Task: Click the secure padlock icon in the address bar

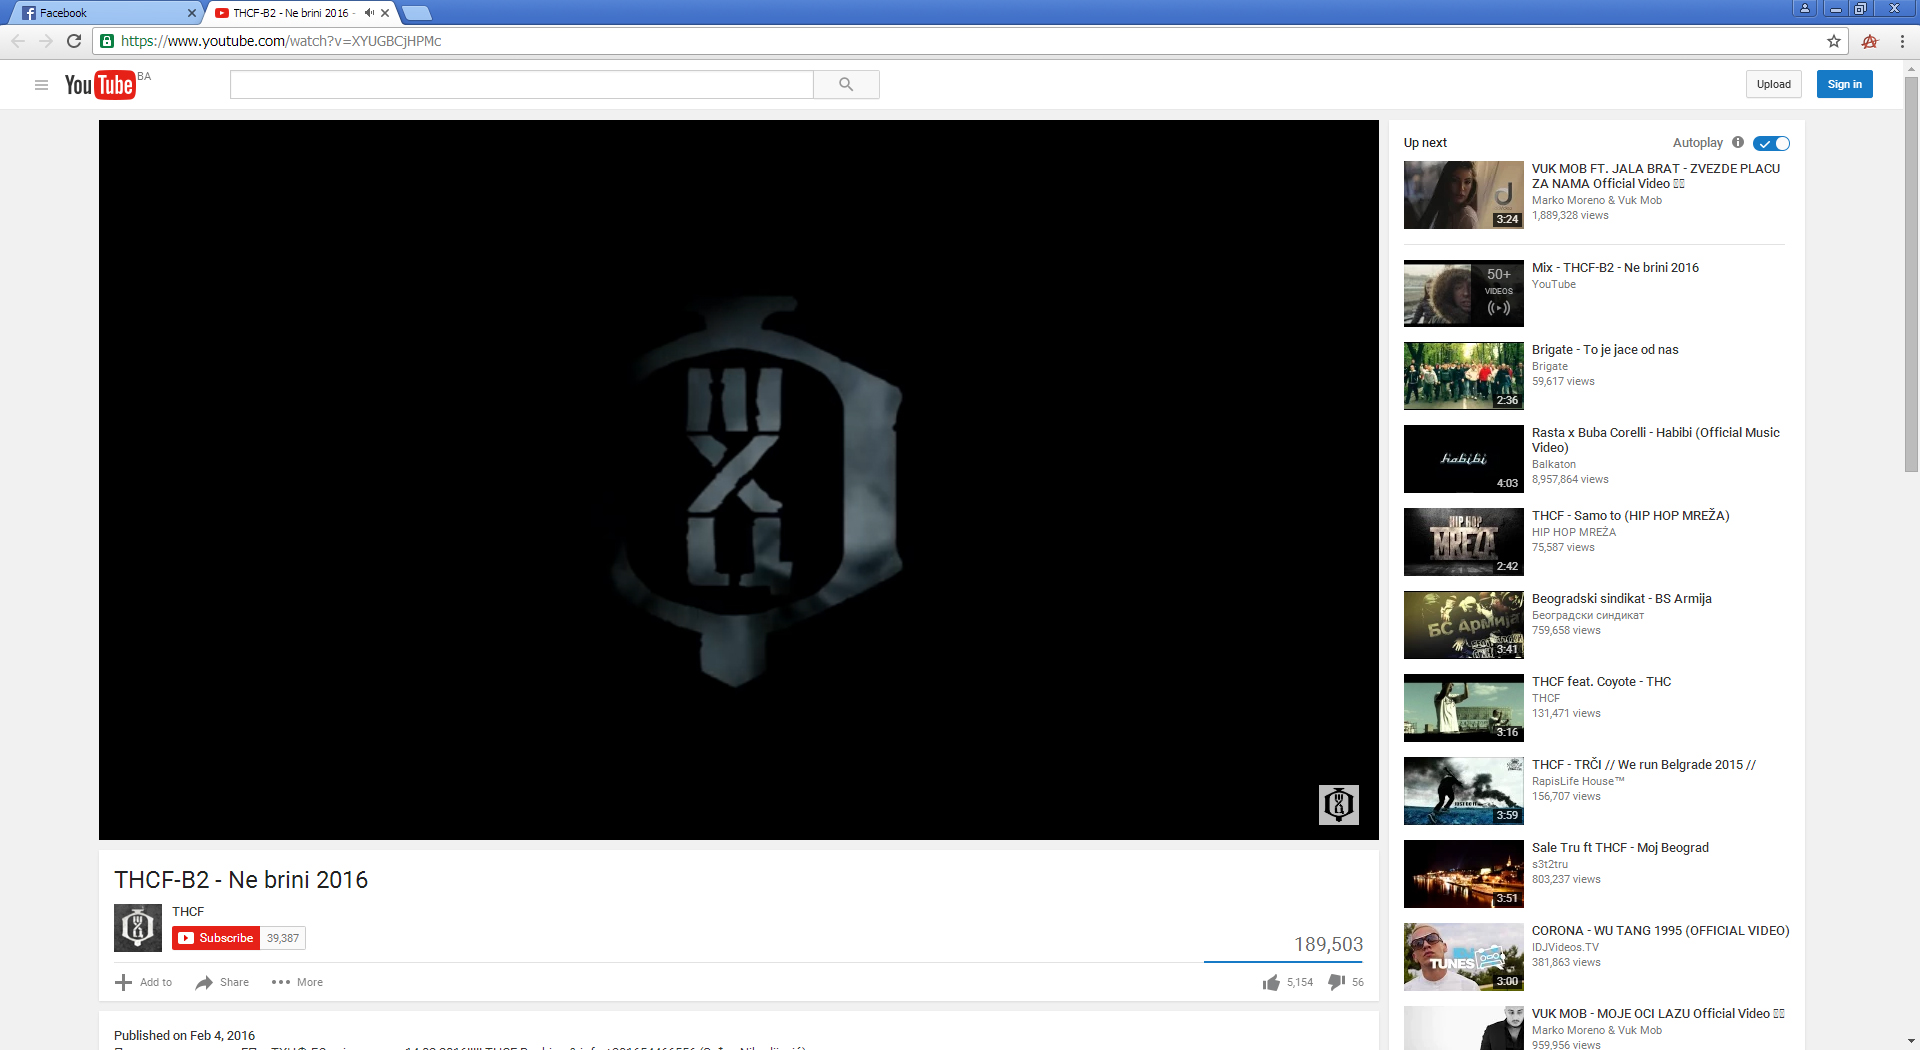Action: (107, 41)
